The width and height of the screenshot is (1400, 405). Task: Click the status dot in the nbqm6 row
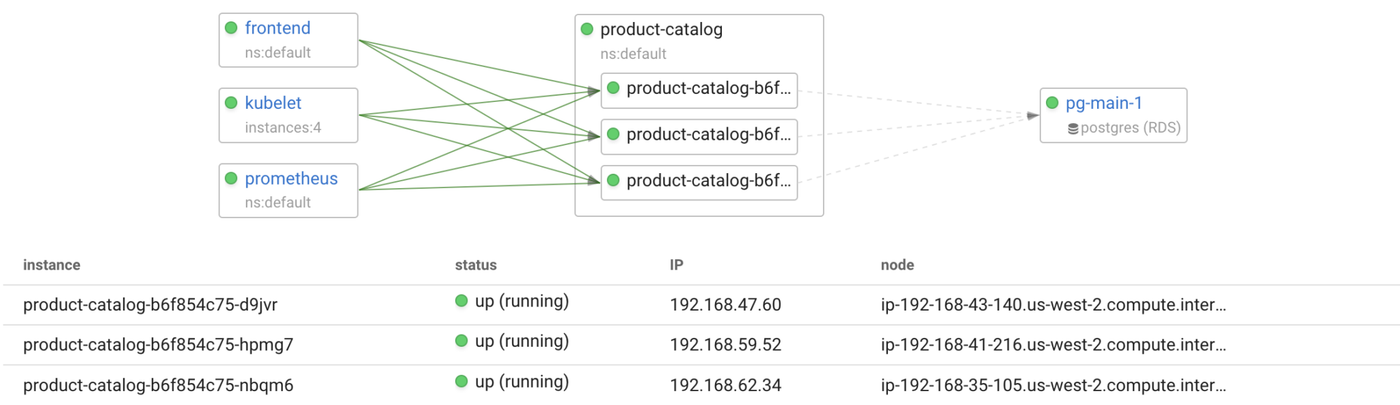pos(461,382)
